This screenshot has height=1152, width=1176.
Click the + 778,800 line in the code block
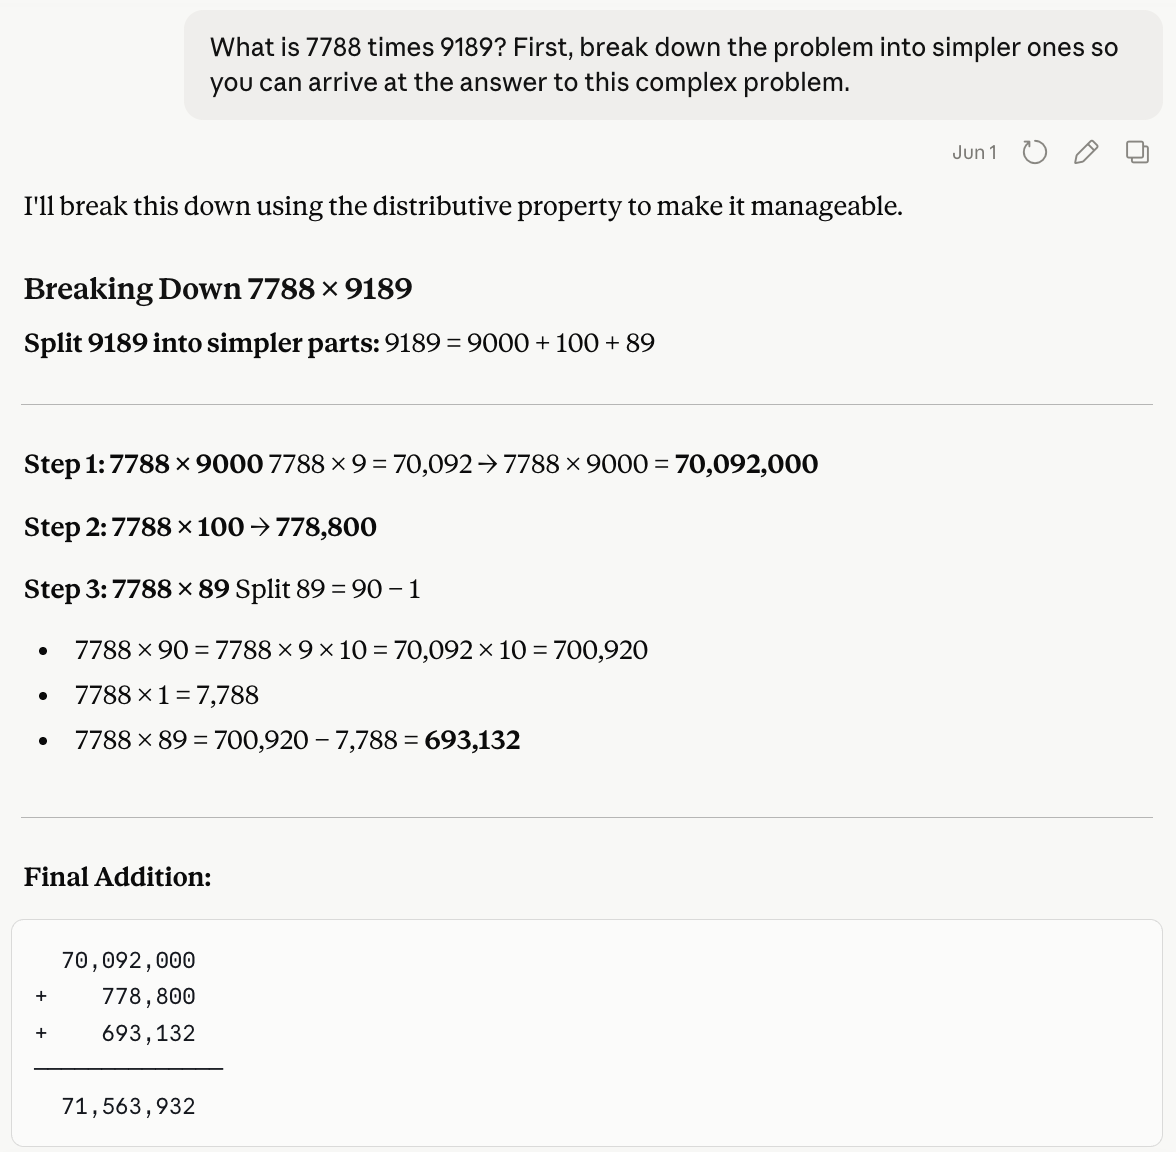coord(115,997)
